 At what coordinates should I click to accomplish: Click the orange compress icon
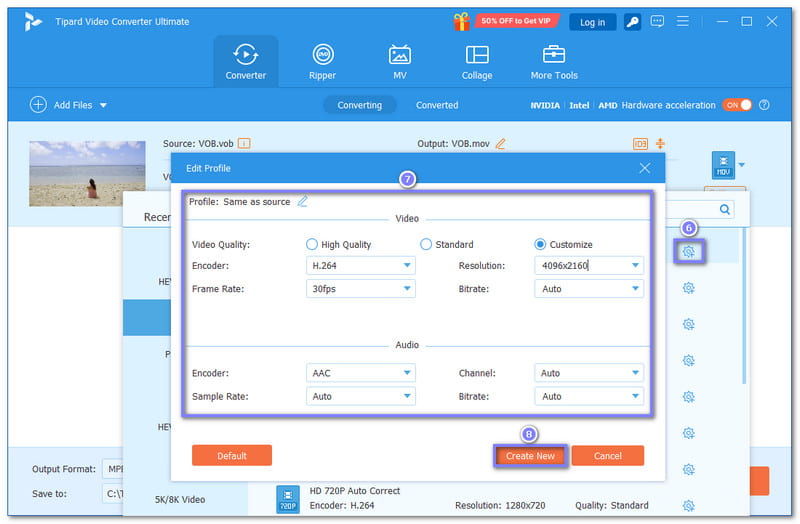660,143
